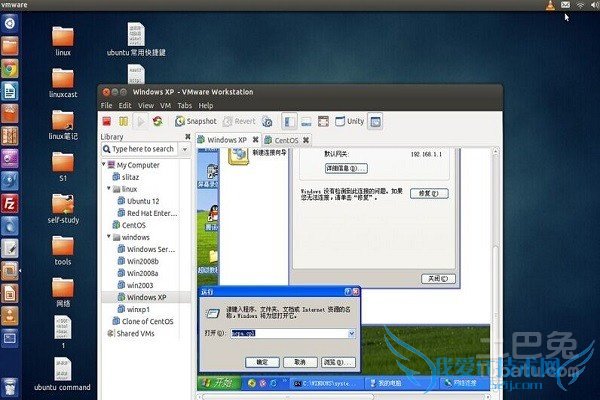The height and width of the screenshot is (400, 600).
Task: Click Shared VMs in the library
Action: [x=131, y=333]
